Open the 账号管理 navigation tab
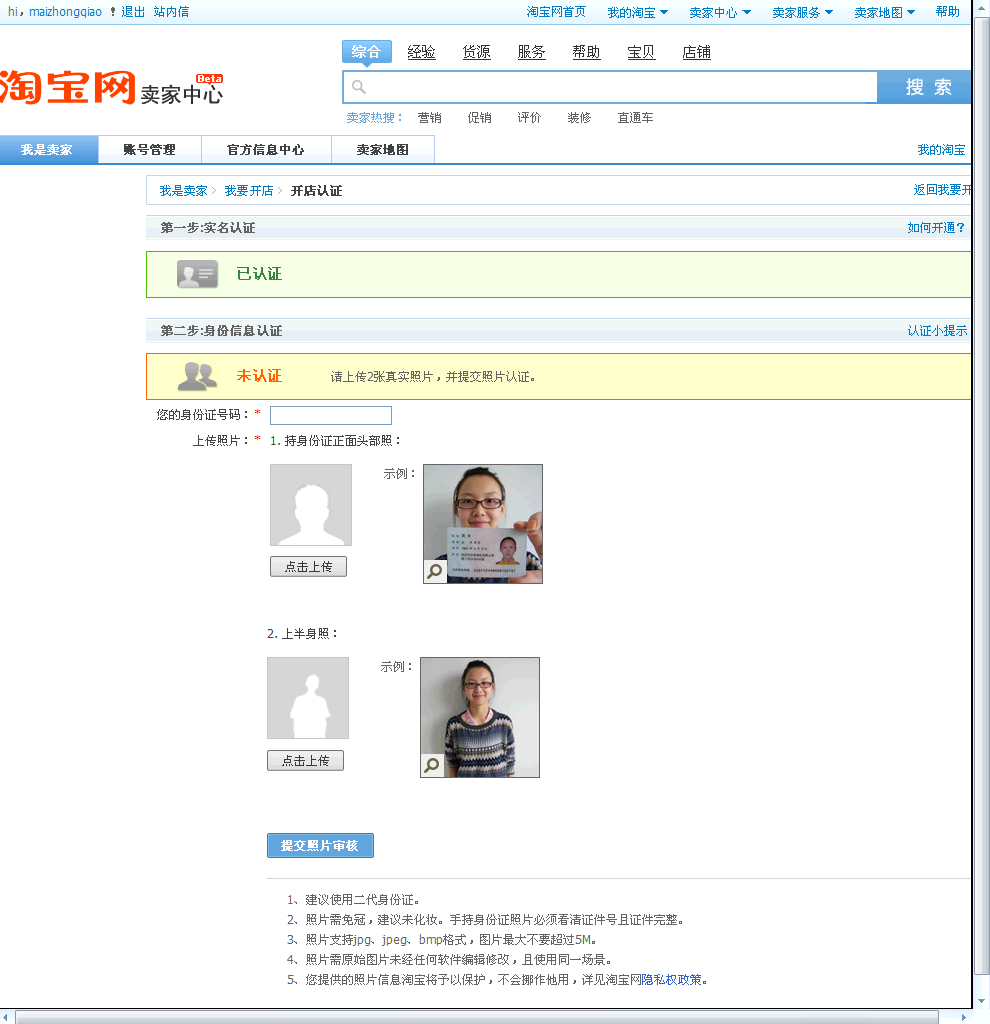Viewport: 990px width, 1024px height. coord(150,150)
